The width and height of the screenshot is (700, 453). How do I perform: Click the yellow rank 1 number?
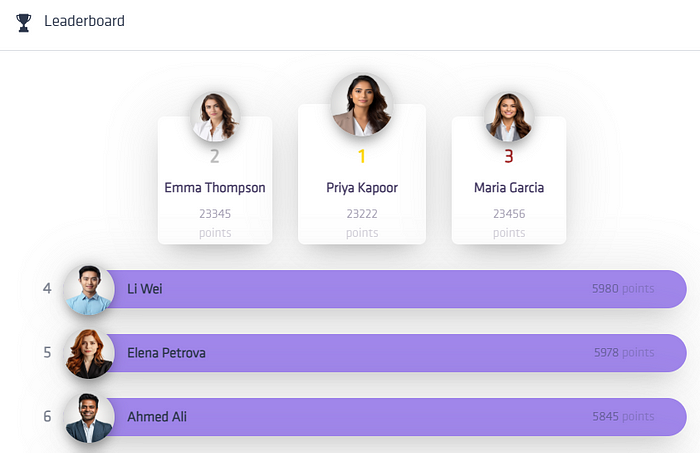tap(362, 156)
